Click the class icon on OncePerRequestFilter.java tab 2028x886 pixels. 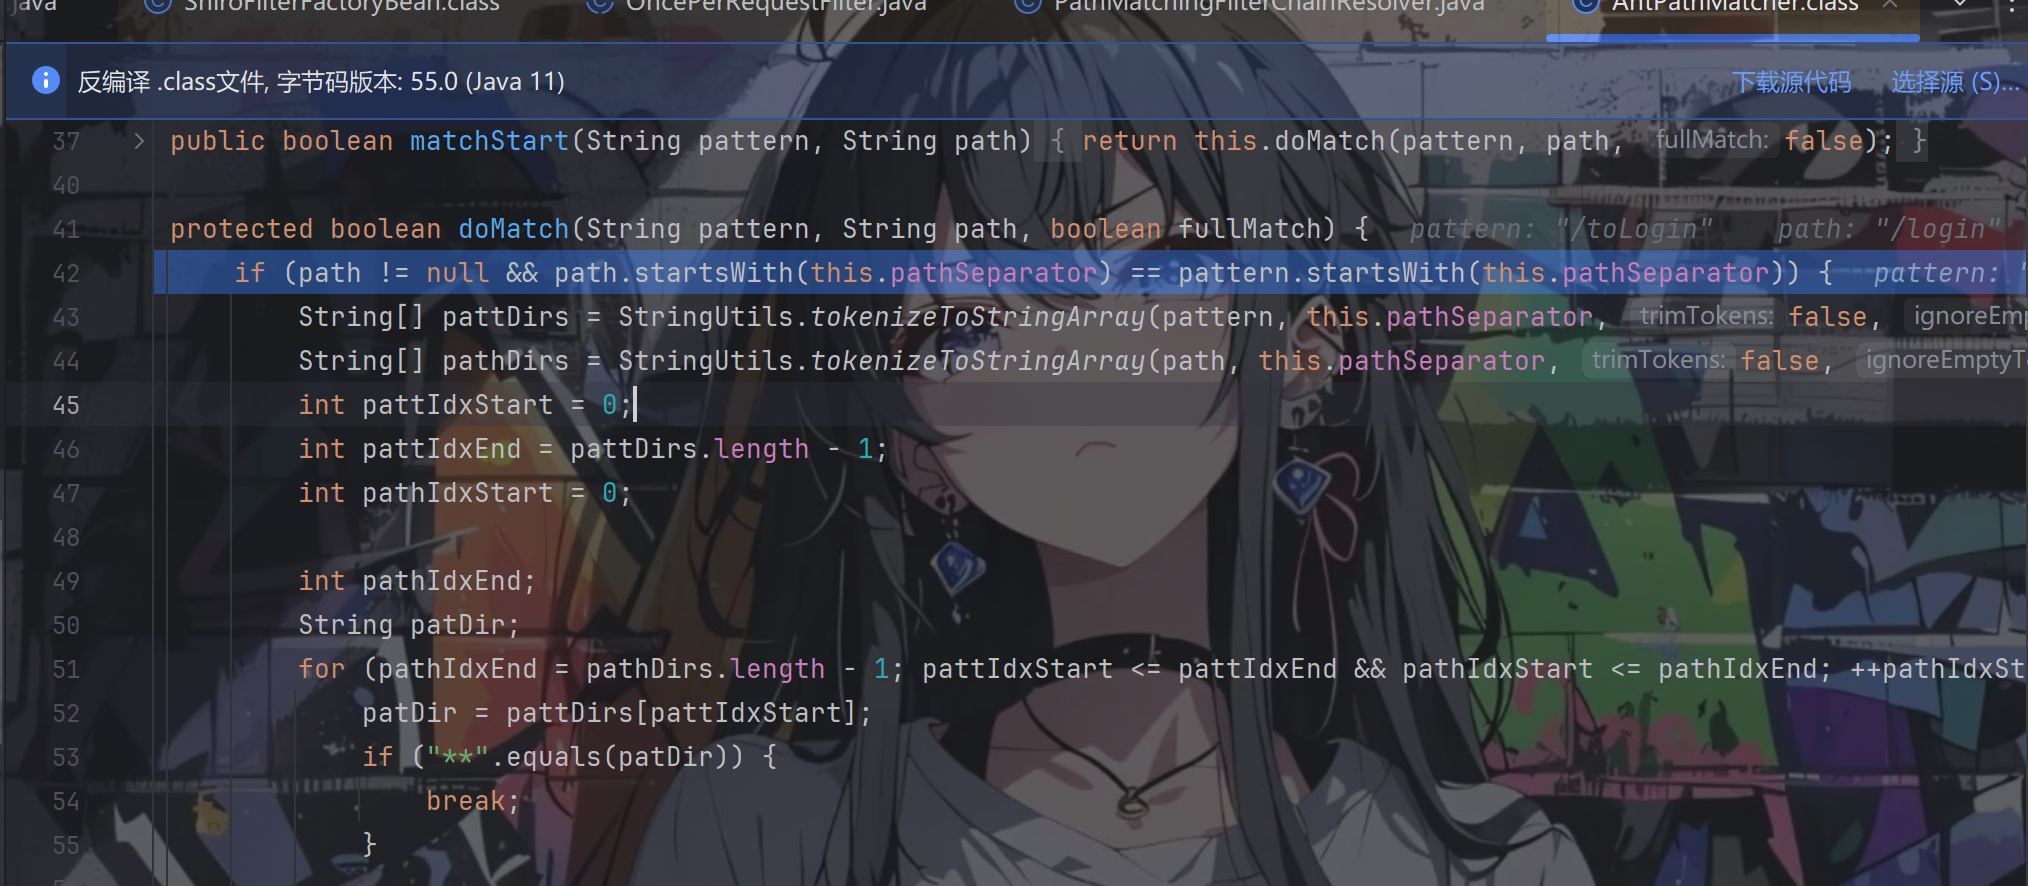coord(599,5)
